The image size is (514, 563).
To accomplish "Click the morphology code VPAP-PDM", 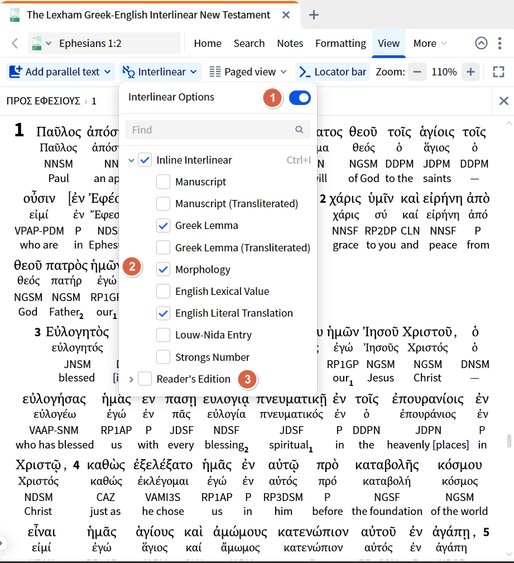I will (39, 231).
